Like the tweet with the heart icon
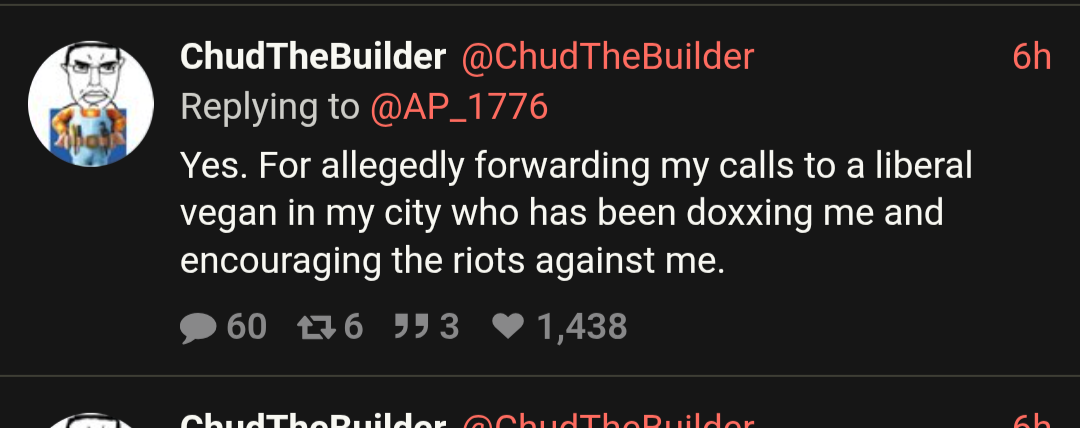The image size is (1080, 428). point(509,327)
